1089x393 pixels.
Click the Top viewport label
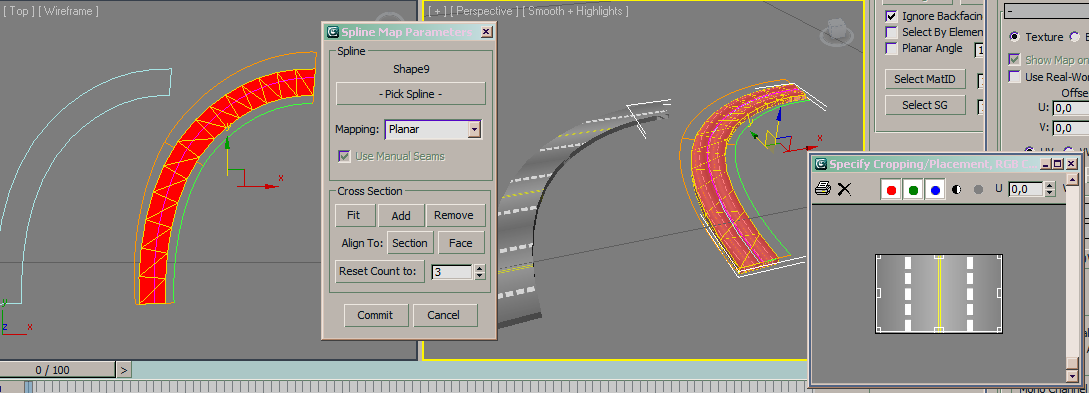[x=19, y=11]
